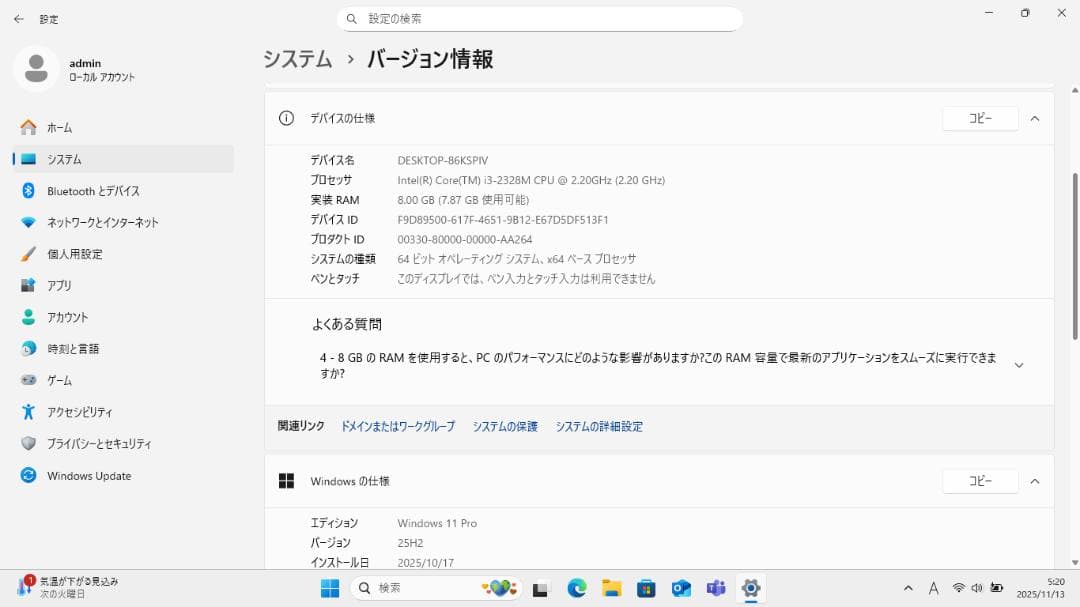
Task: Copy the デバイスの仕様 details
Action: (x=980, y=119)
